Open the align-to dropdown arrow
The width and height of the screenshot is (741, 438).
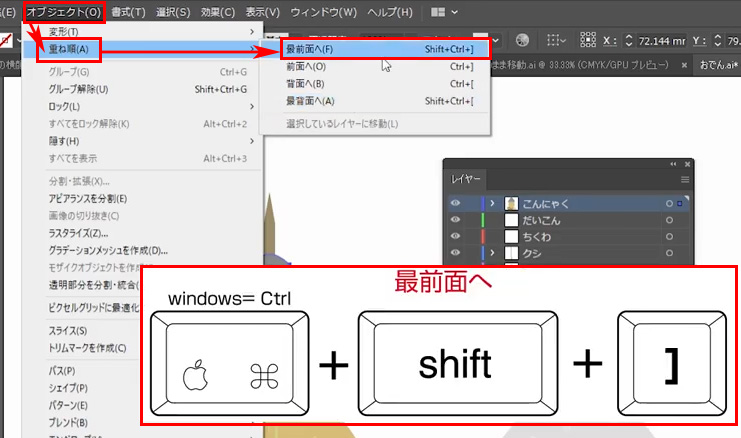[x=563, y=41]
